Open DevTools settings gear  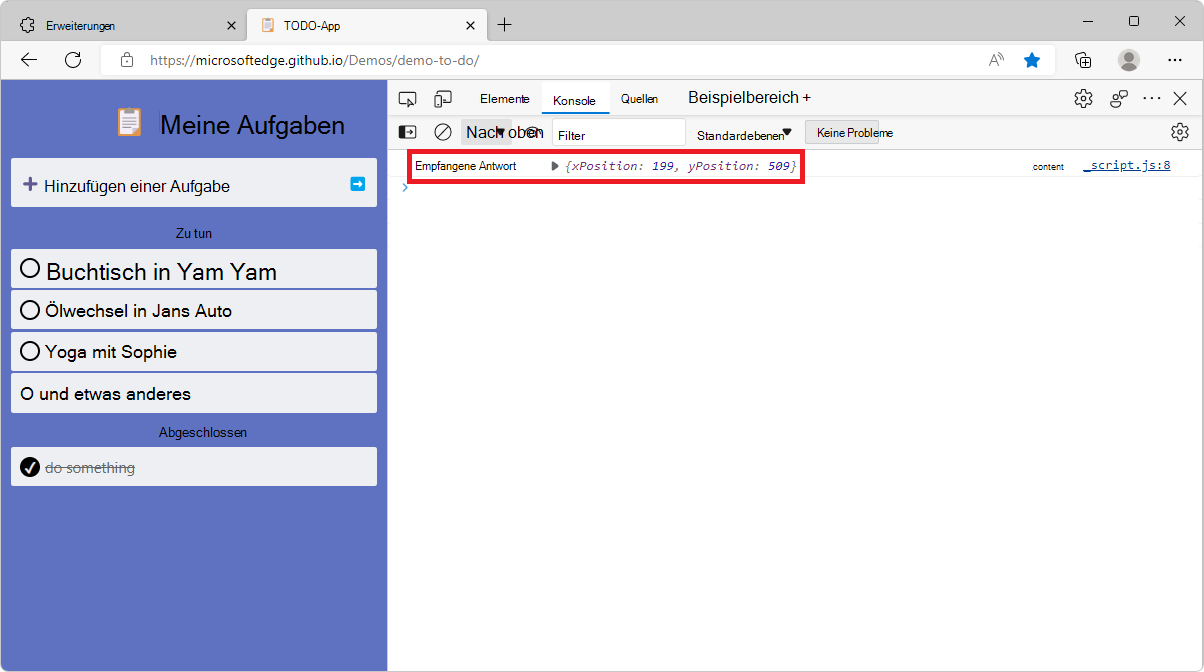pyautogui.click(x=1083, y=98)
